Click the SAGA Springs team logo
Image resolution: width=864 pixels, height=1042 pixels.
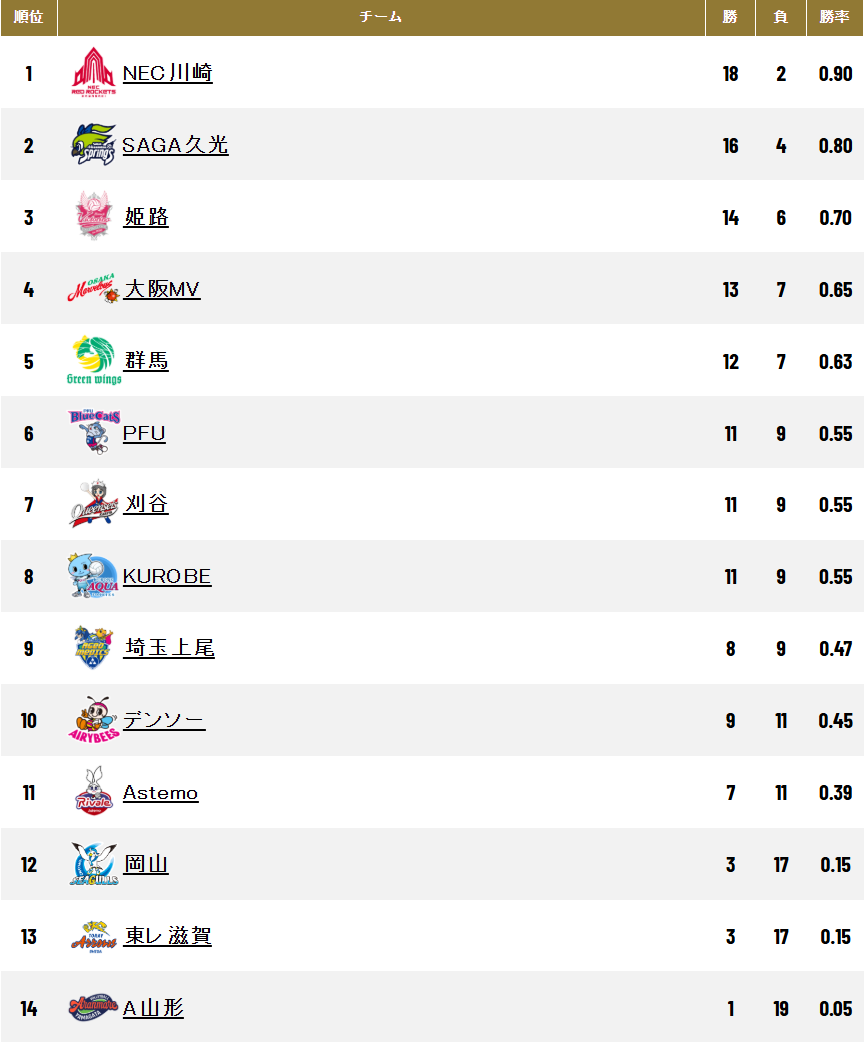tap(94, 144)
